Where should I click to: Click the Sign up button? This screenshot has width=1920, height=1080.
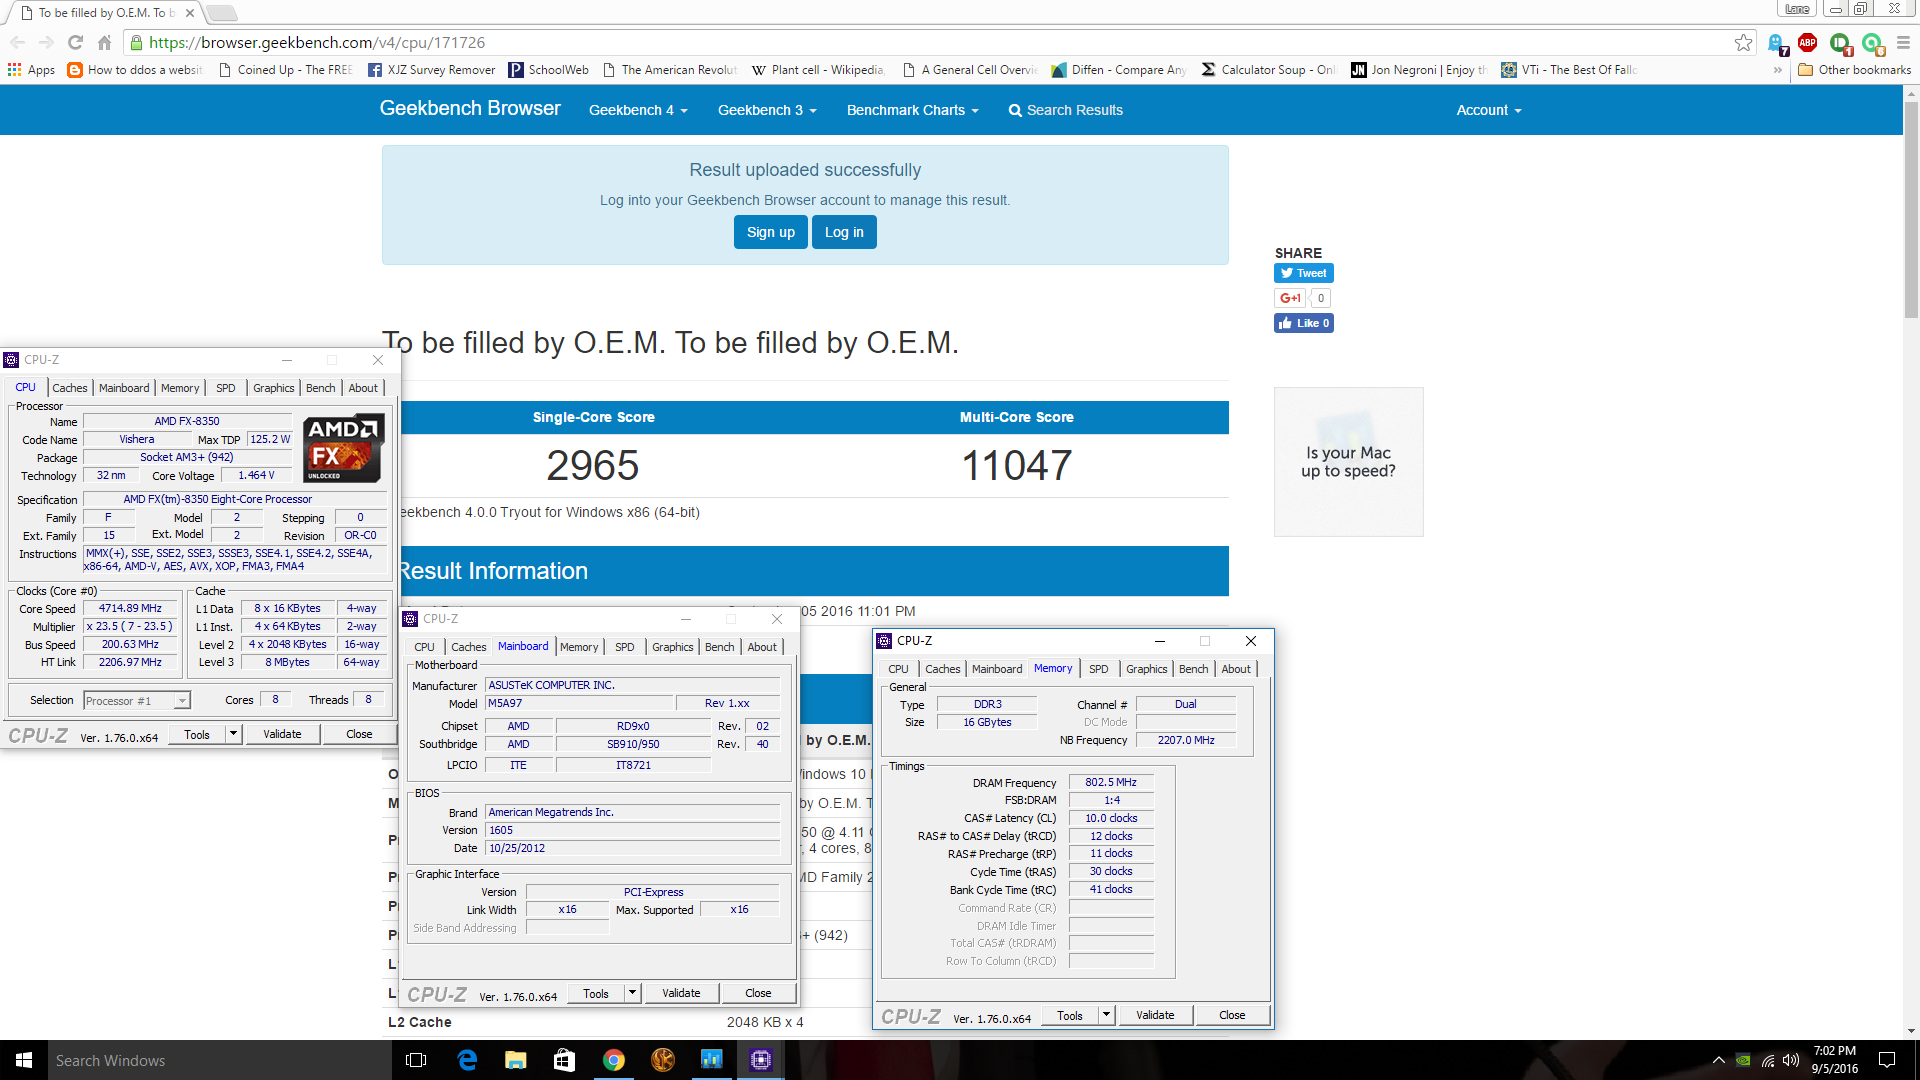771,232
